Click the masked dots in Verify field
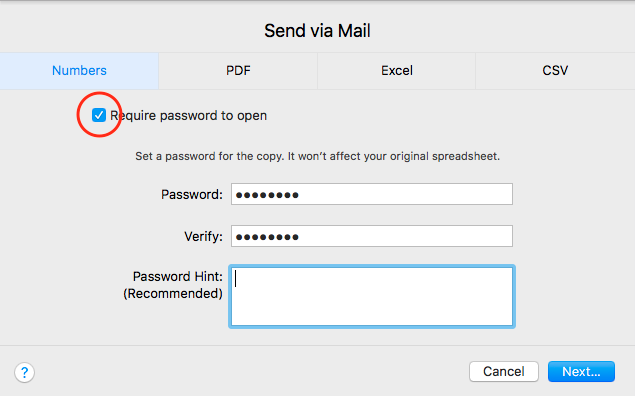The height and width of the screenshot is (396, 635). pyautogui.click(x=267, y=237)
